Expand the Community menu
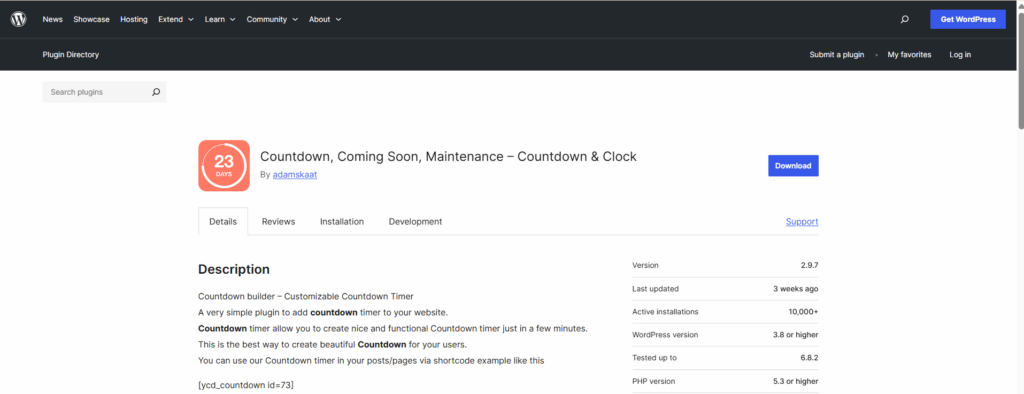The image size is (1024, 394). coord(272,20)
